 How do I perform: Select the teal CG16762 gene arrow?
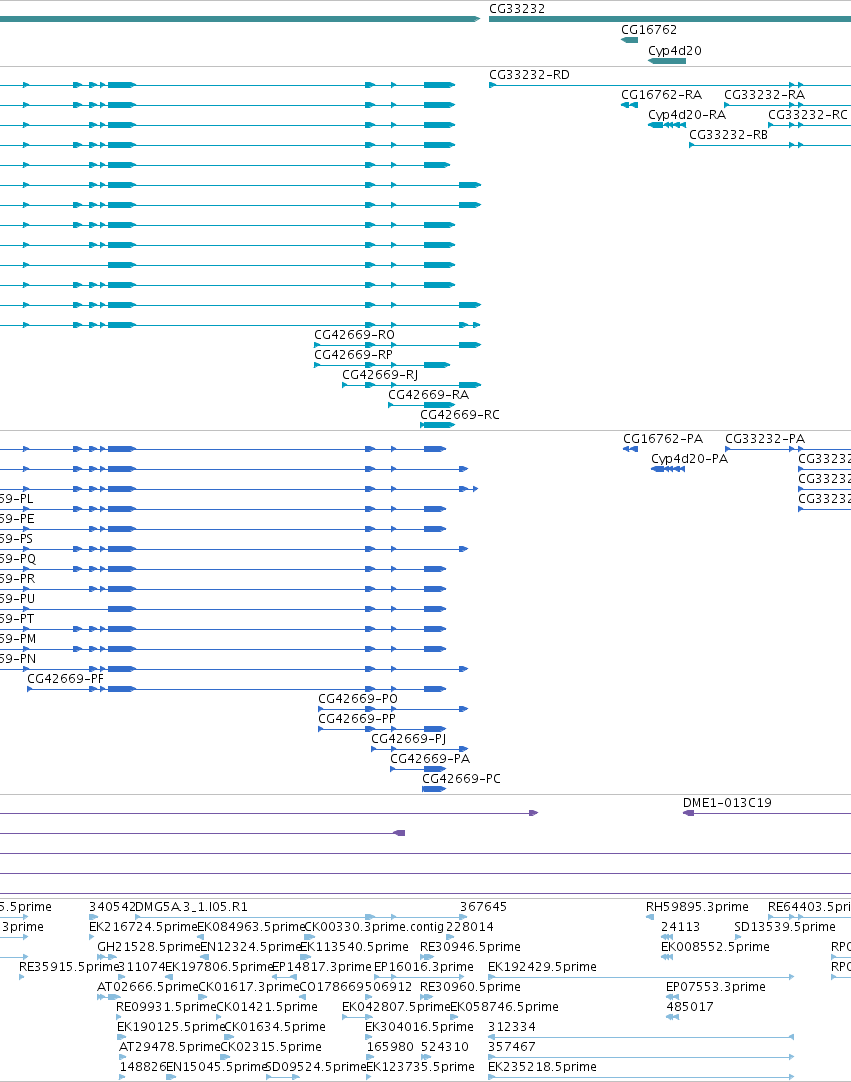pos(629,40)
